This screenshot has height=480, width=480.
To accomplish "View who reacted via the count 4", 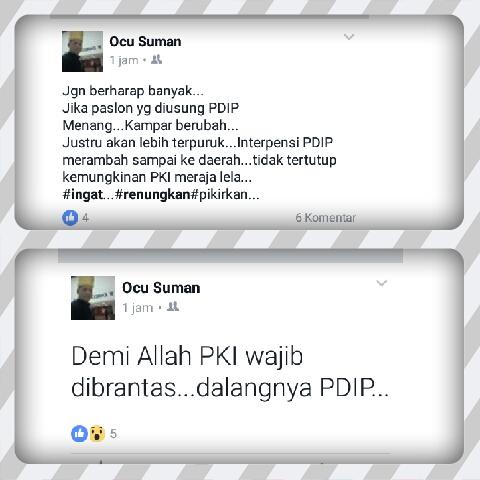I will click(85, 218).
